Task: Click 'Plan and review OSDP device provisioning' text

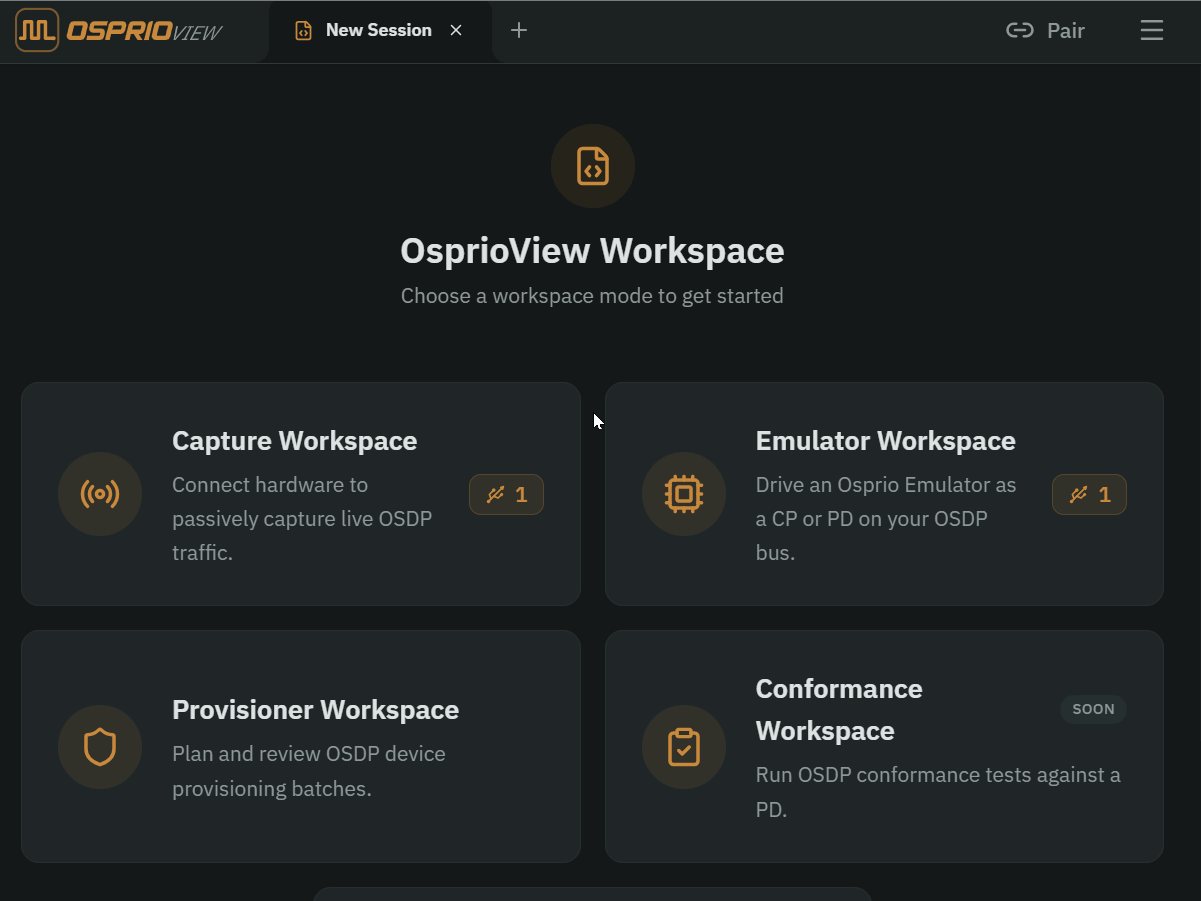Action: pos(309,771)
